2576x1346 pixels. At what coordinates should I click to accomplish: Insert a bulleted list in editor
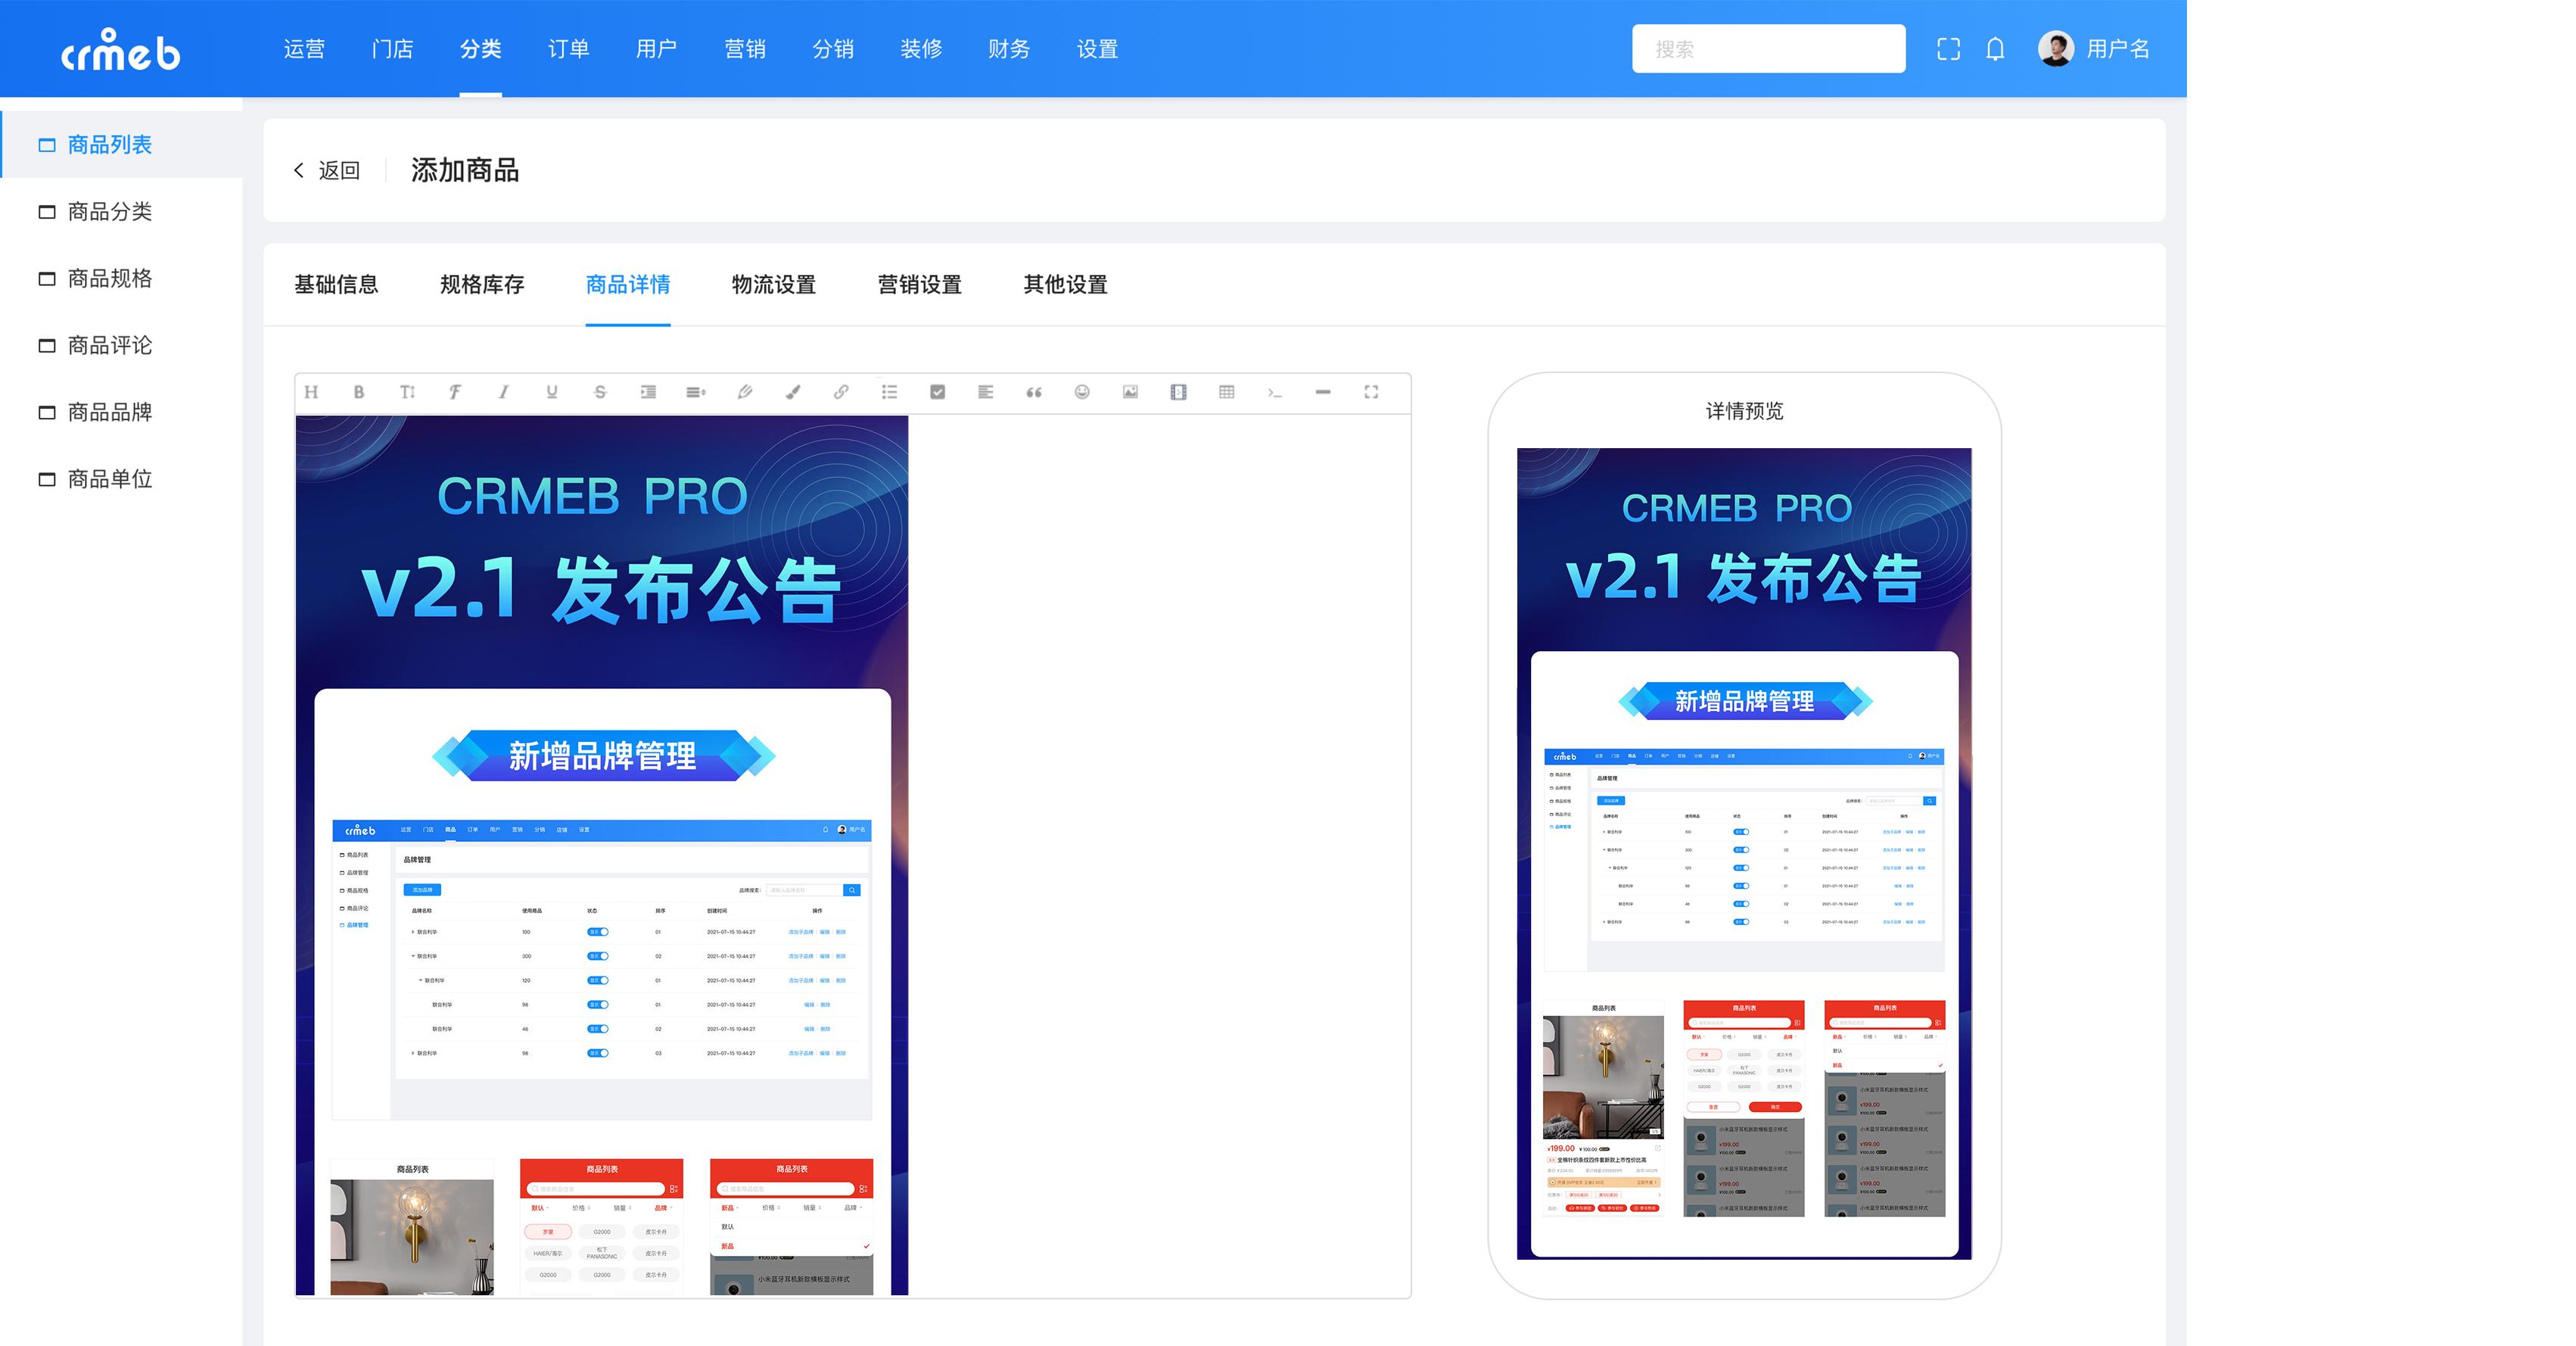889,392
